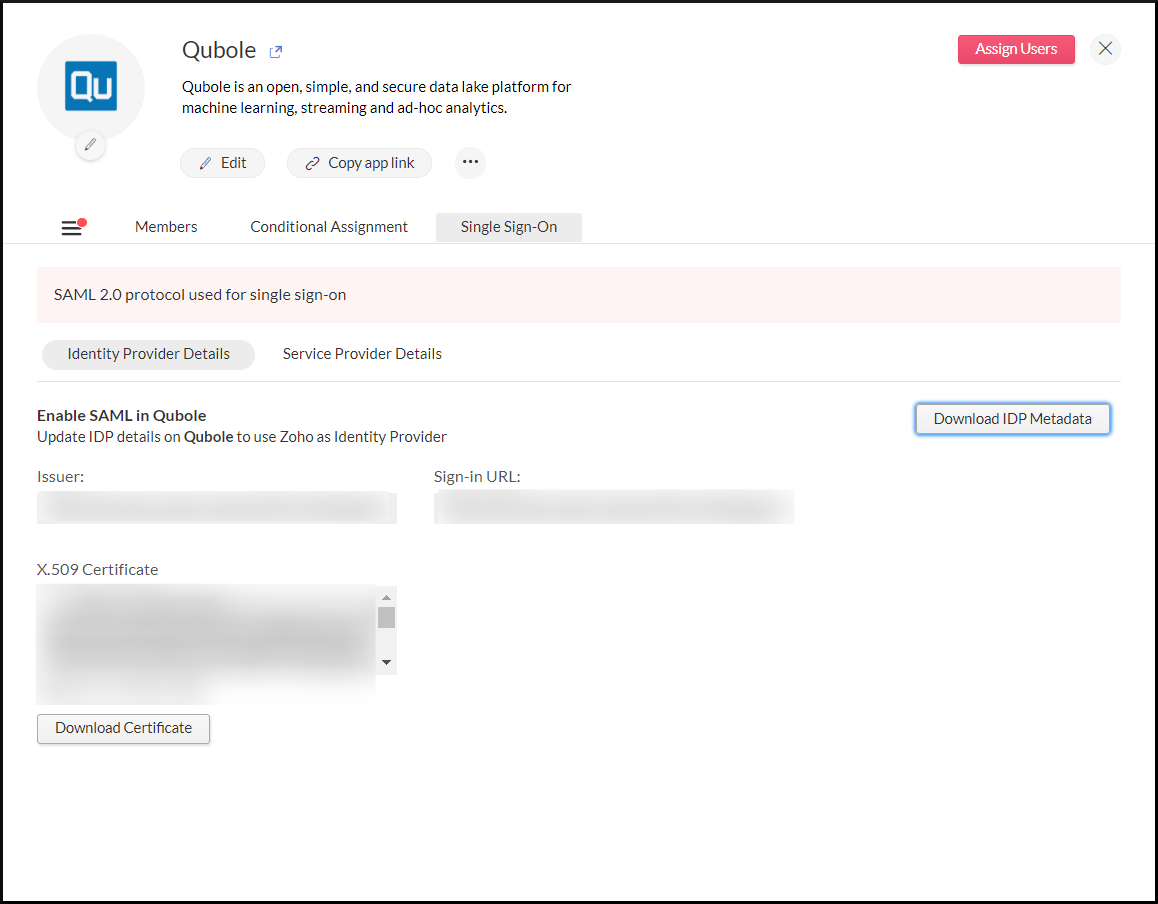Image resolution: width=1158 pixels, height=904 pixels.
Task: Open the hamburger menu with notification dot
Action: click(x=72, y=227)
